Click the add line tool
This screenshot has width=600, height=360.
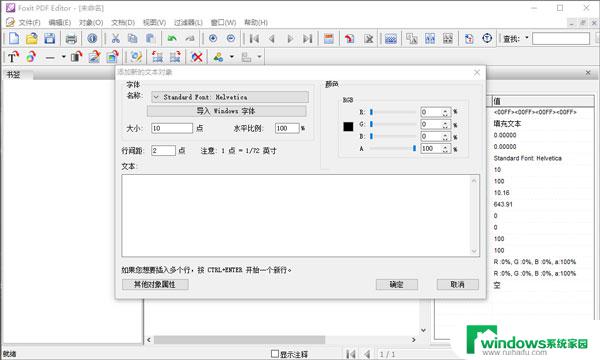pyautogui.click(x=50, y=58)
